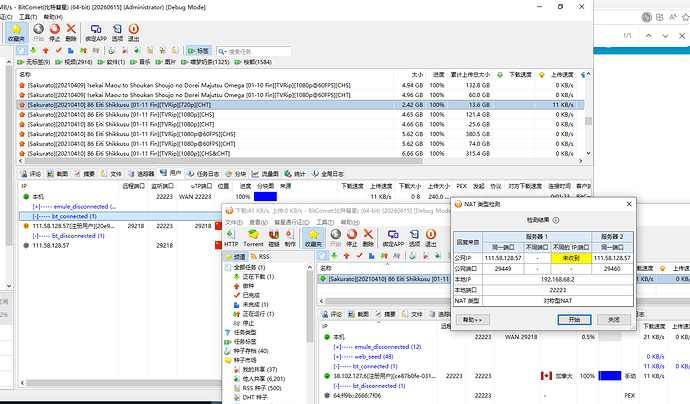Screen dimensions: 690x404
Task: Click 帮助>> button in NAT dialog
Action: coord(473,320)
